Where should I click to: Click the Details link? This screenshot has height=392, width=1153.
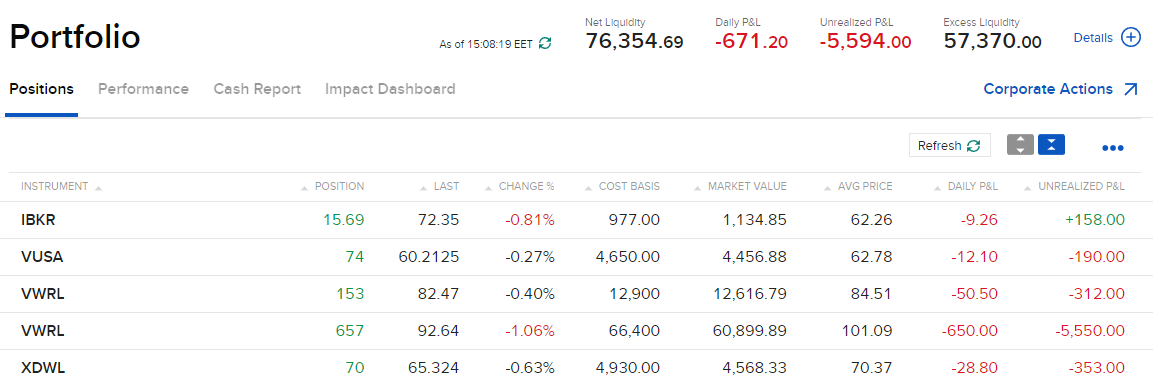point(1093,38)
